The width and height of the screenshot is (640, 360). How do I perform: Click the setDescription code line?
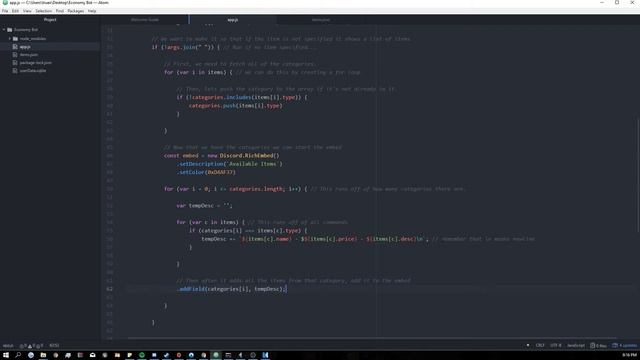click(229, 164)
